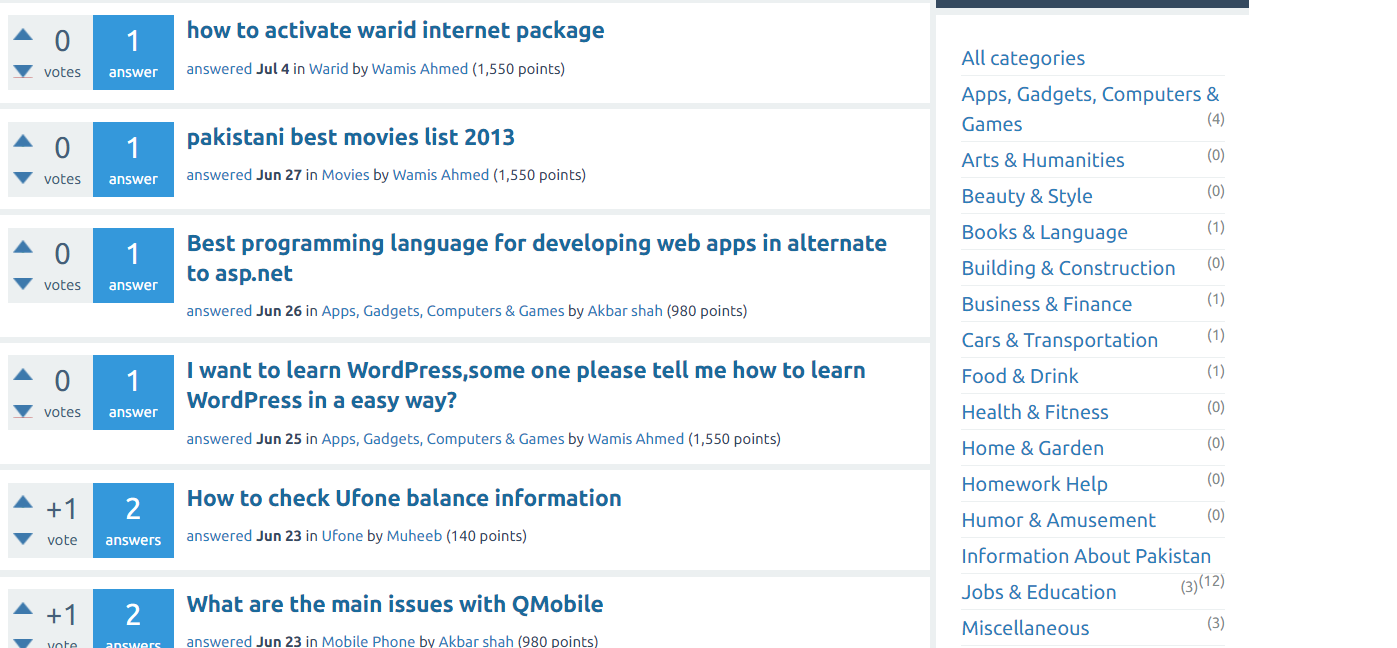This screenshot has width=1397, height=648.
Task: Open Wamis Ahmed's profile on the movies question
Action: click(440, 175)
